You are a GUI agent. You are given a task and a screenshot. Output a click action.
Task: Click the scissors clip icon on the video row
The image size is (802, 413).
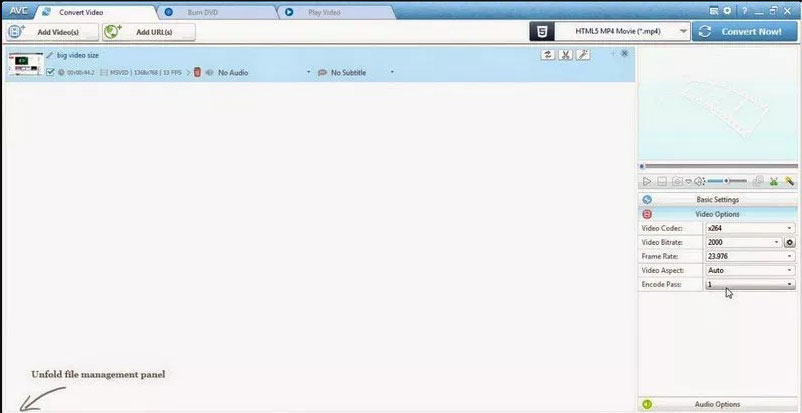[x=566, y=55]
